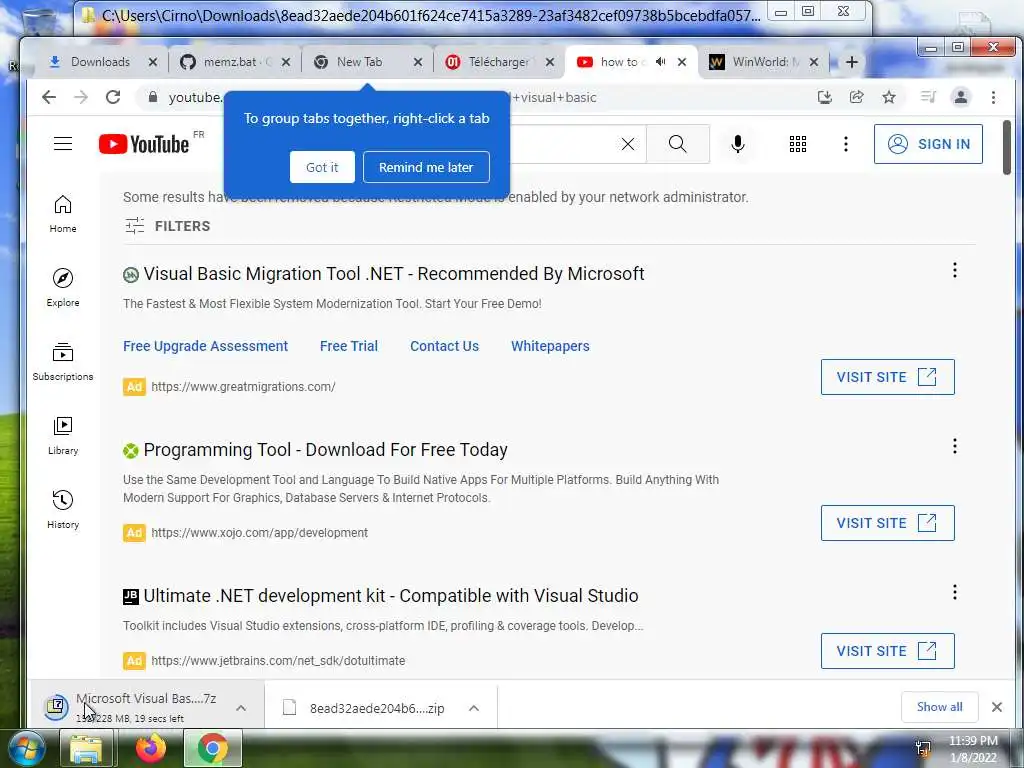The width and height of the screenshot is (1024, 768).
Task: Open Ultimate .NET development kit title
Action: [x=391, y=596]
